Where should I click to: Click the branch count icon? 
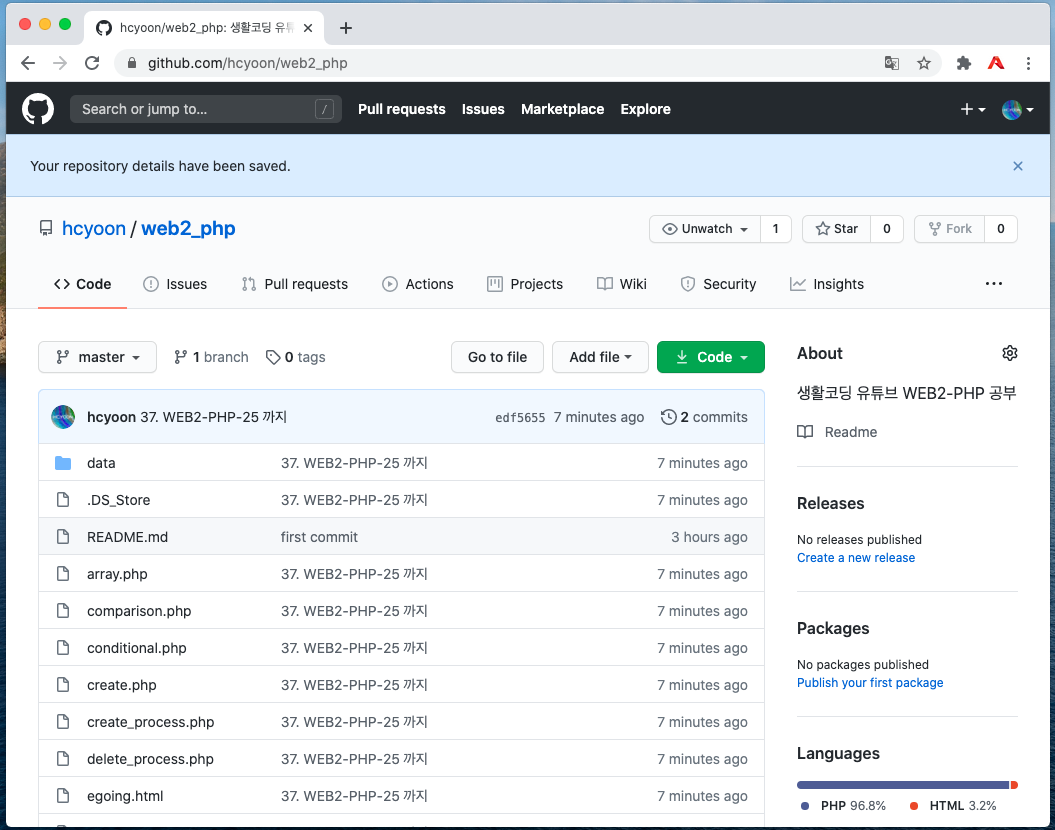tap(180, 357)
